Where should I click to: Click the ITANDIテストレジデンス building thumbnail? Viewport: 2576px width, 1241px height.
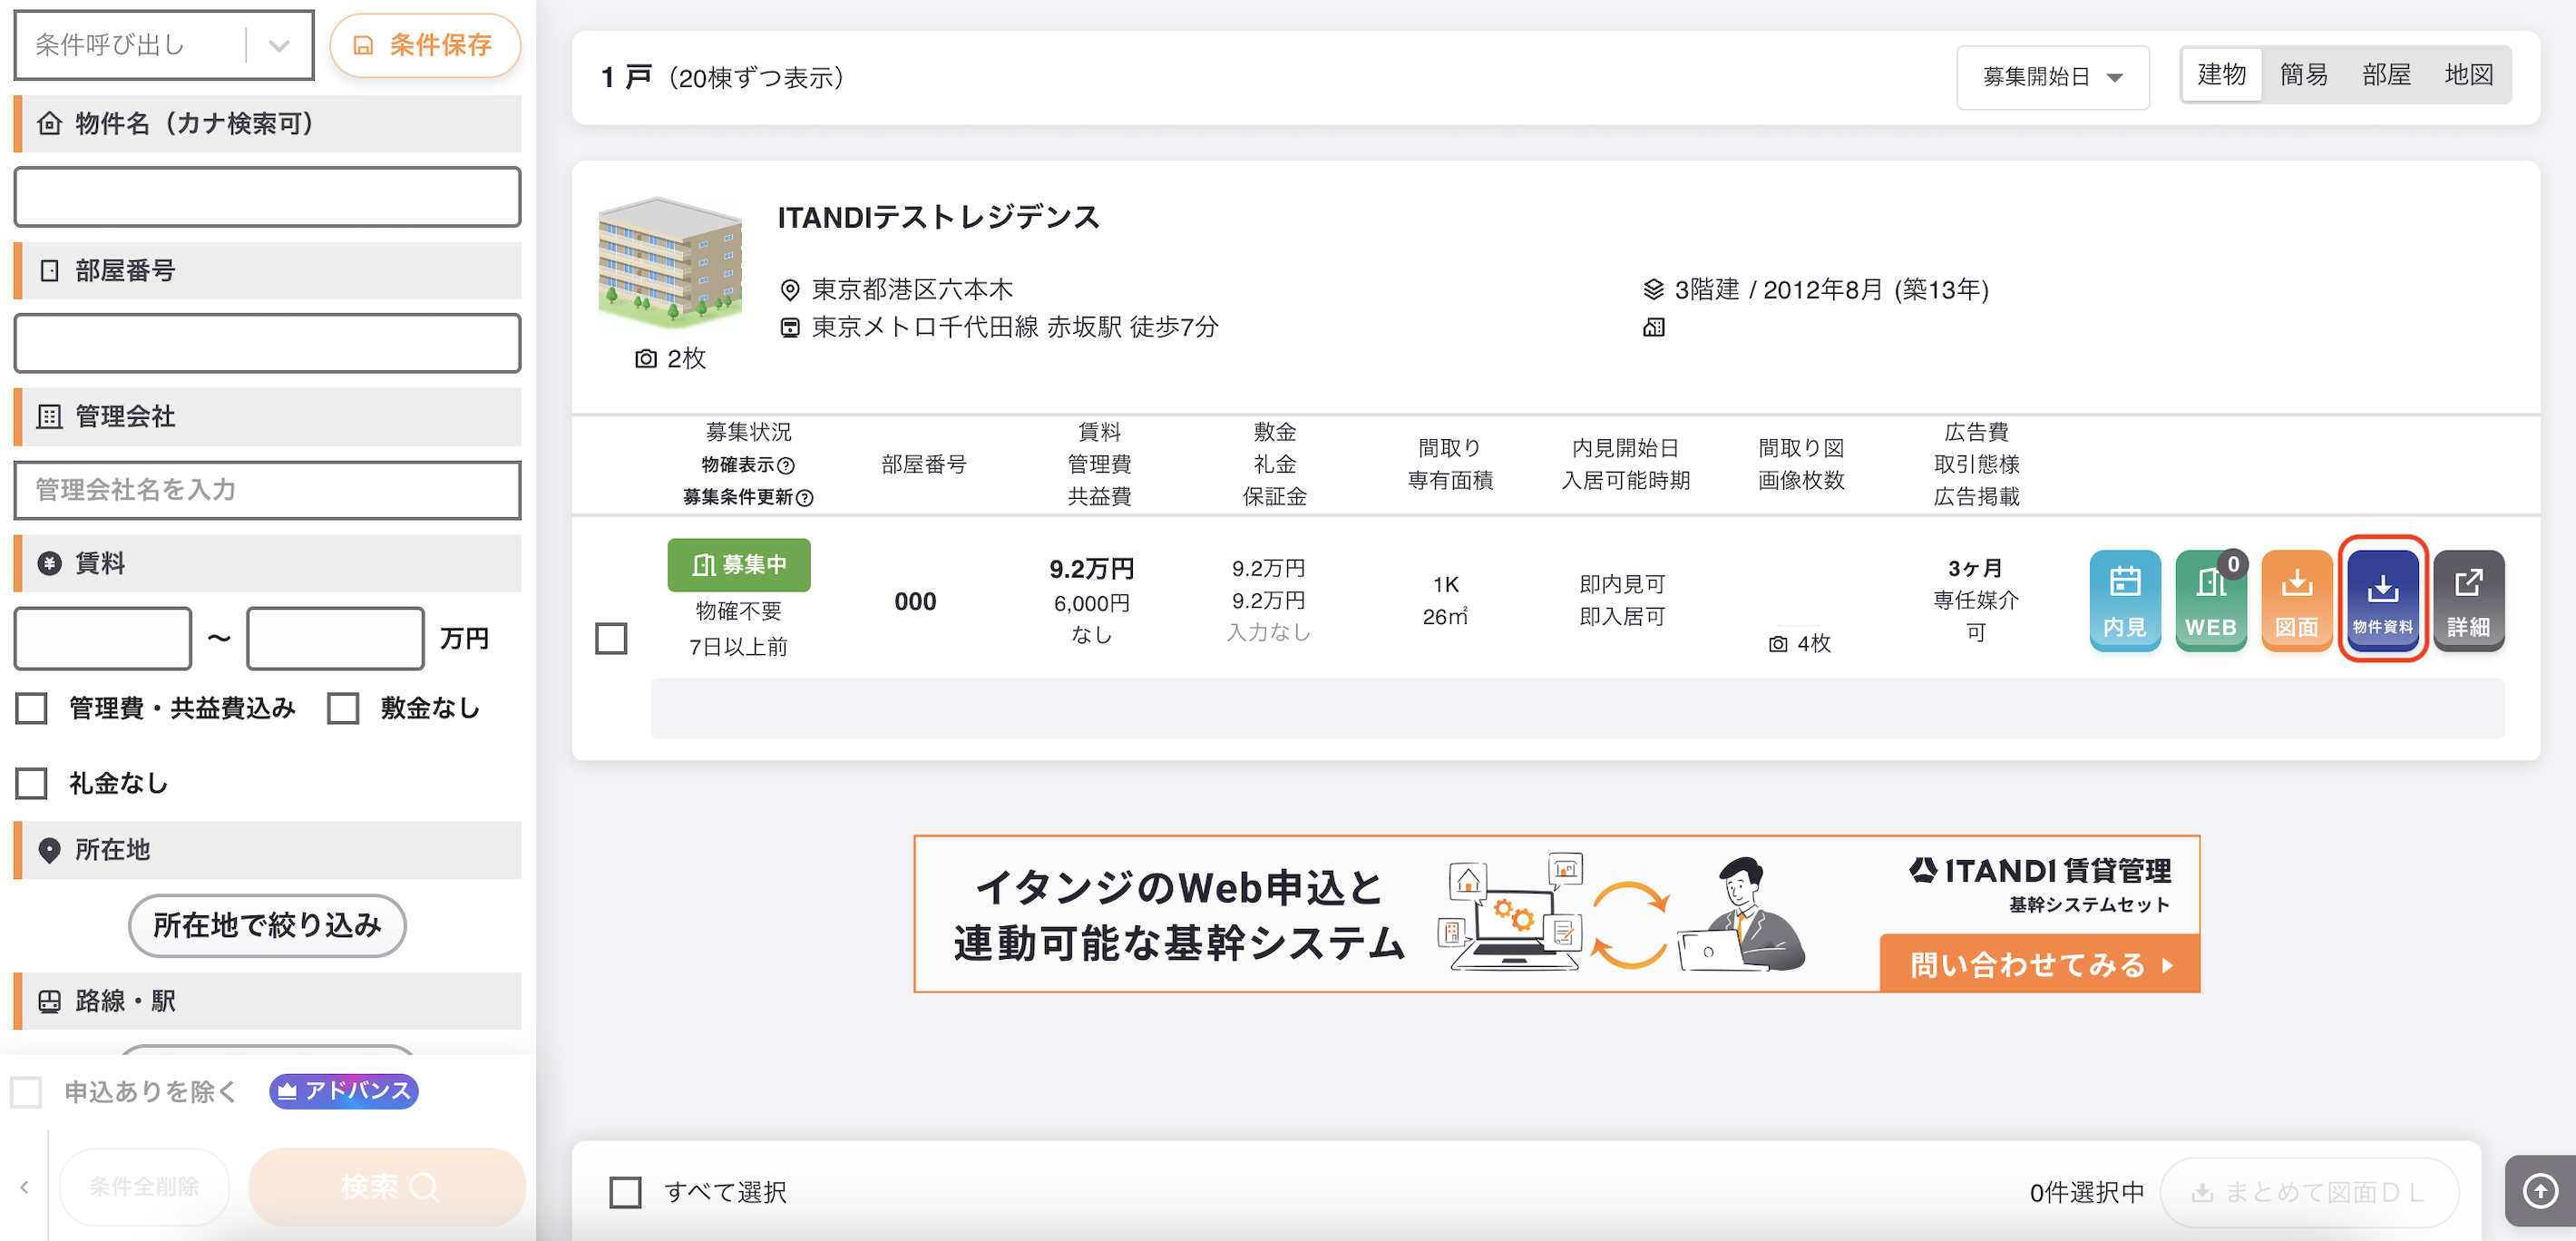670,263
